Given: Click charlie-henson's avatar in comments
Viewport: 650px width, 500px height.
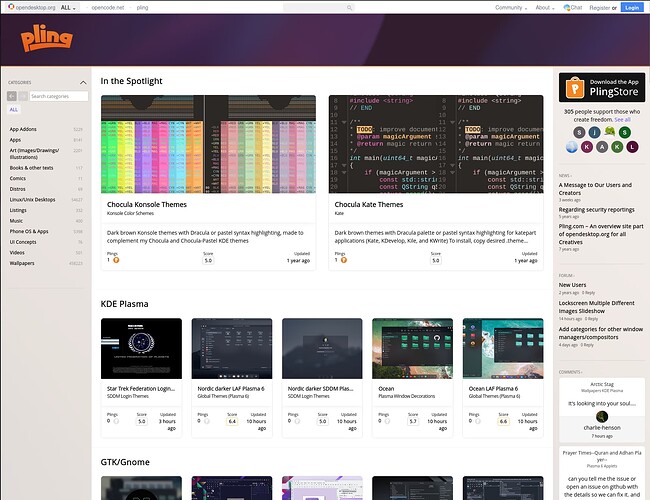Looking at the screenshot, I should tap(602, 416).
